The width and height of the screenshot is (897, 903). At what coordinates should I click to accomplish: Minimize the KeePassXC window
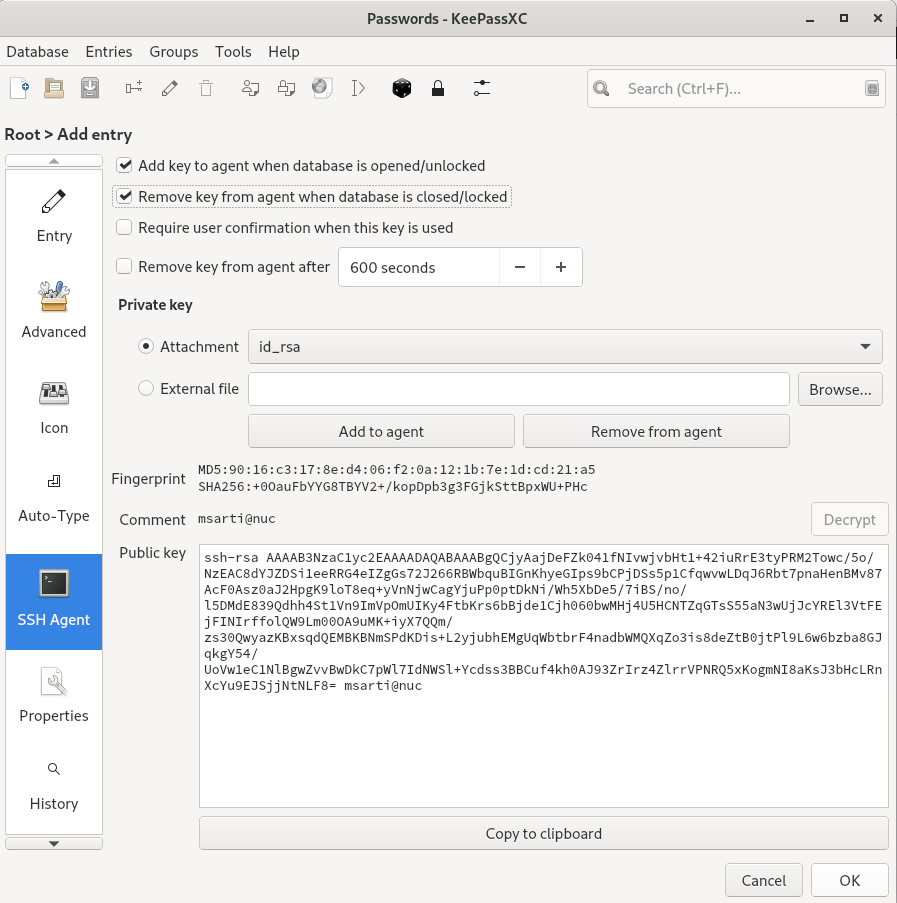click(x=810, y=19)
